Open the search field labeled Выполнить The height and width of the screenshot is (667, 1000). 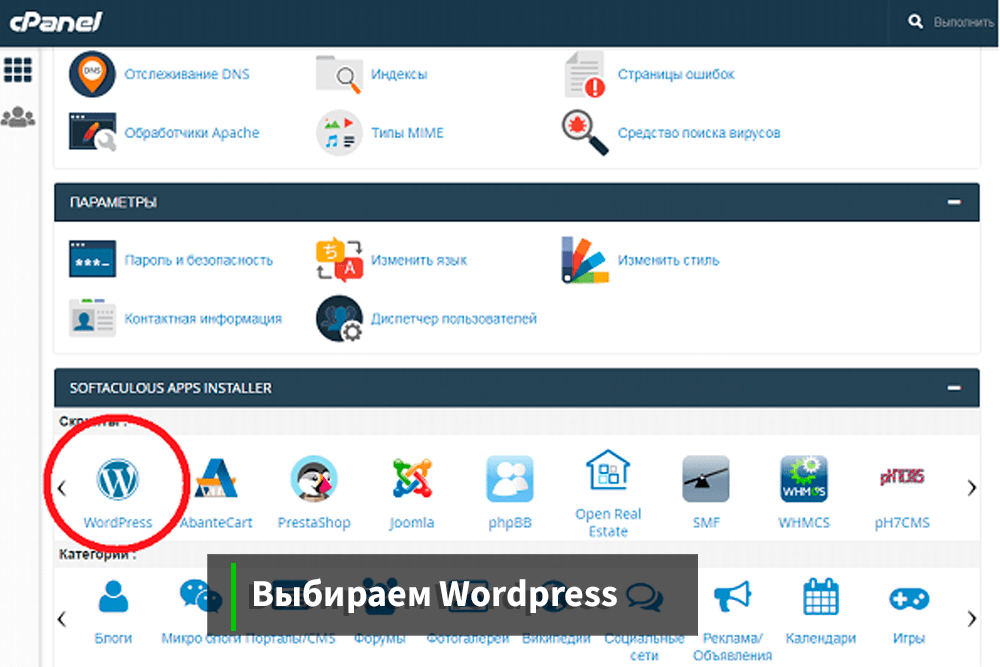point(963,22)
